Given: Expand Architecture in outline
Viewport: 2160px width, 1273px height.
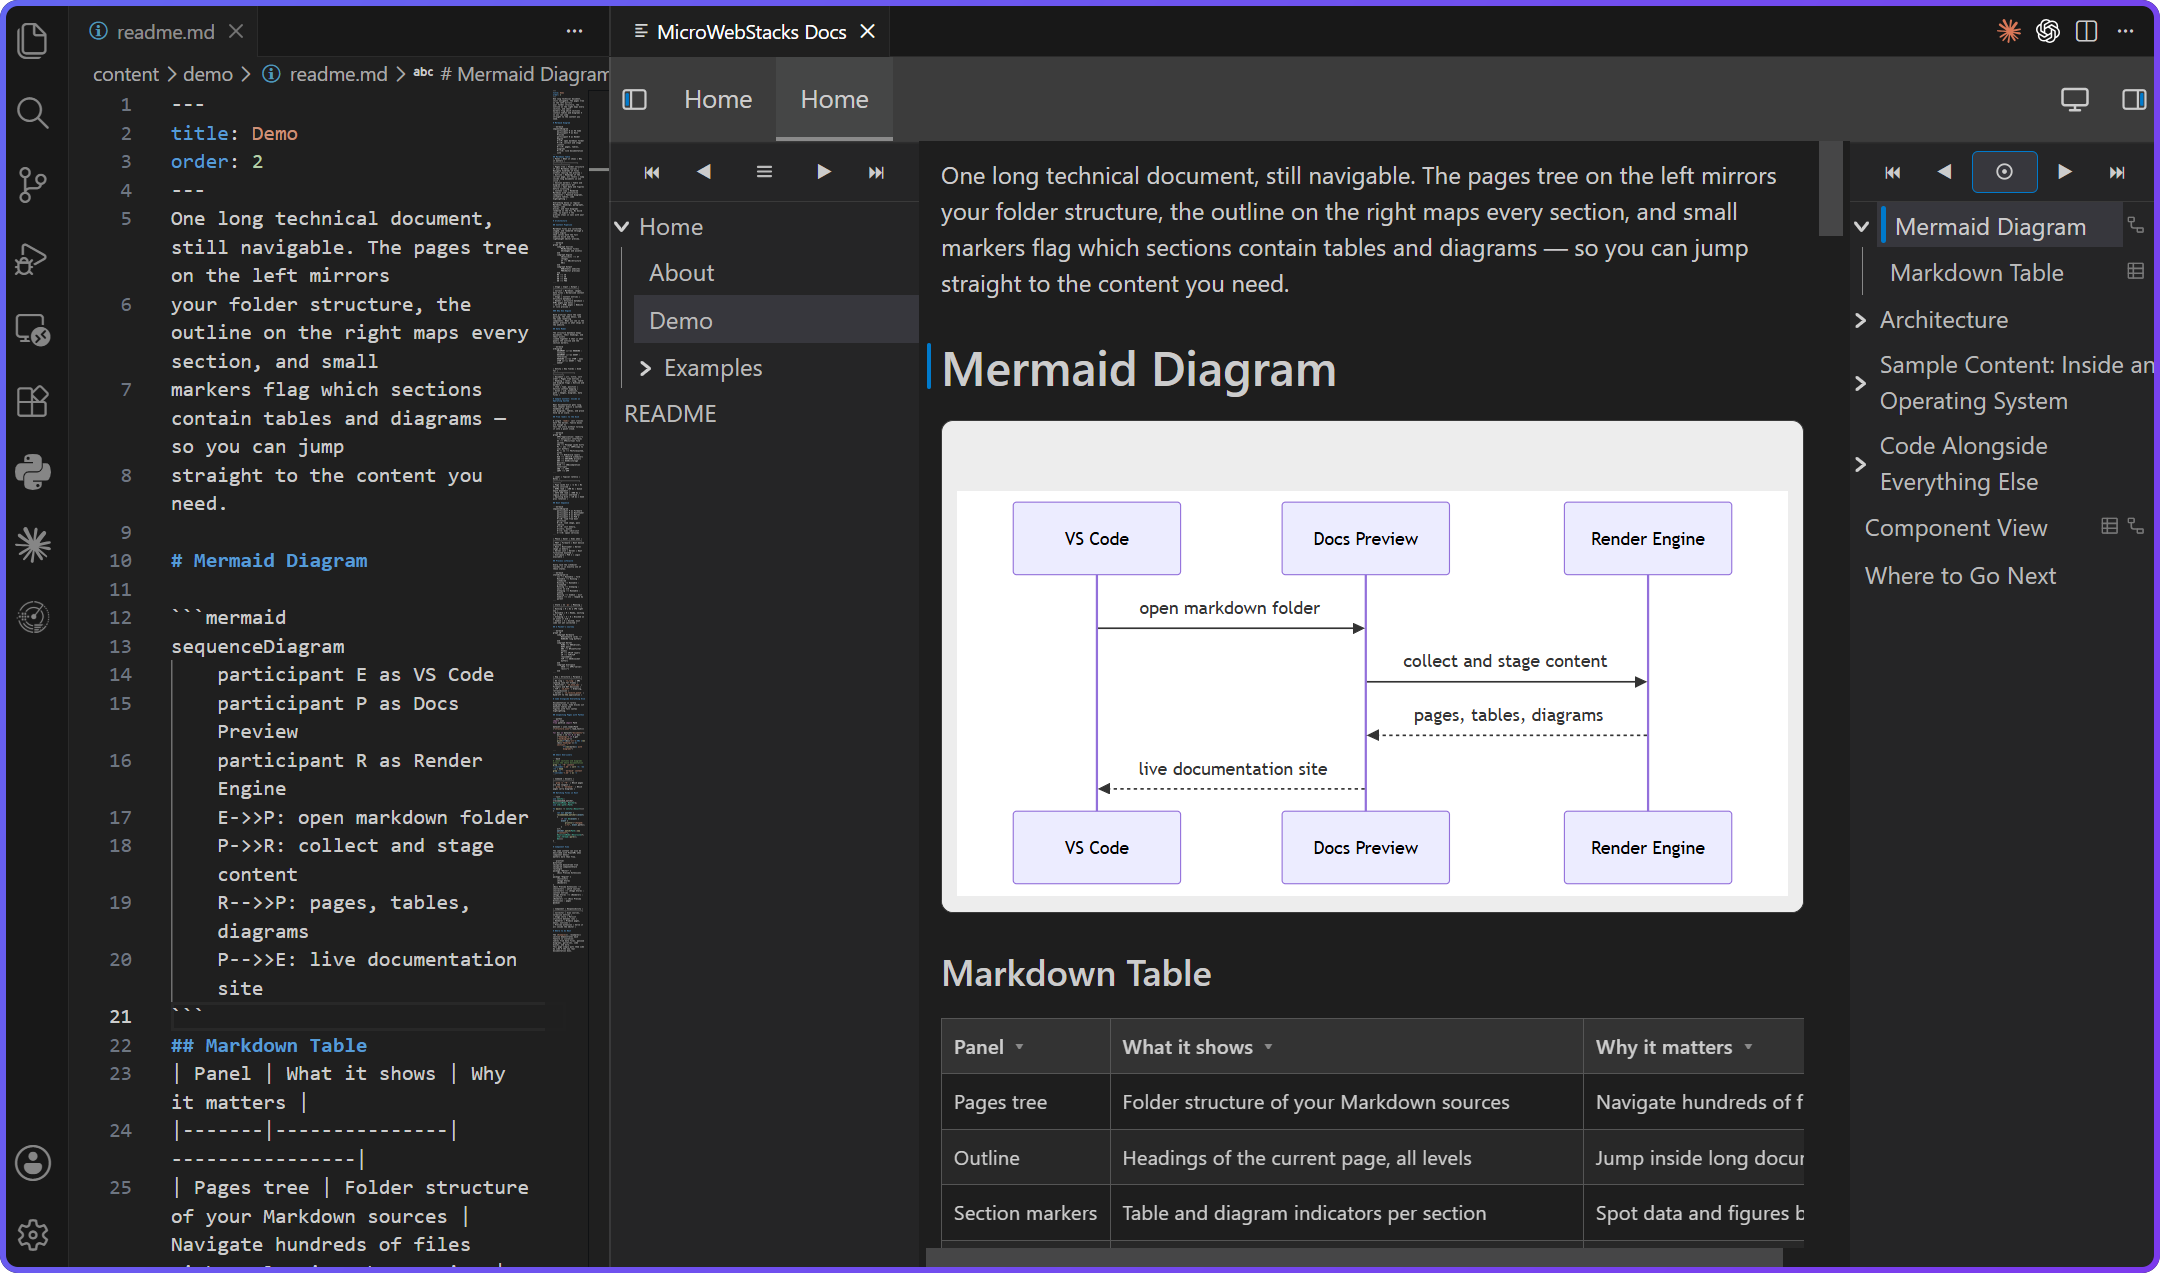Looking at the screenshot, I should coord(1861,320).
